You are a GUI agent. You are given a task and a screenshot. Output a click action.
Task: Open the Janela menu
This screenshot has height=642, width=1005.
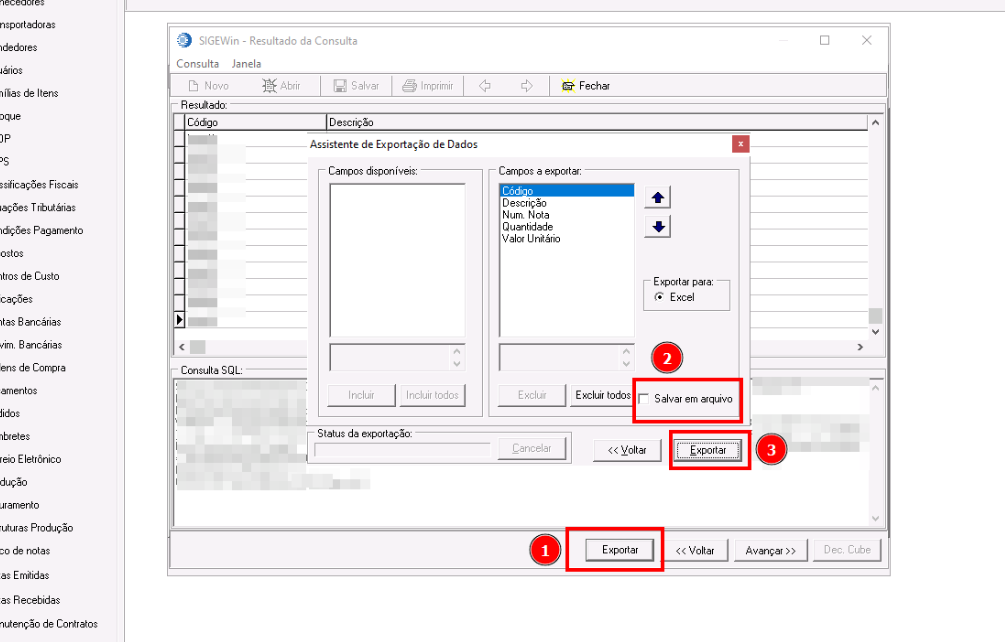246,64
